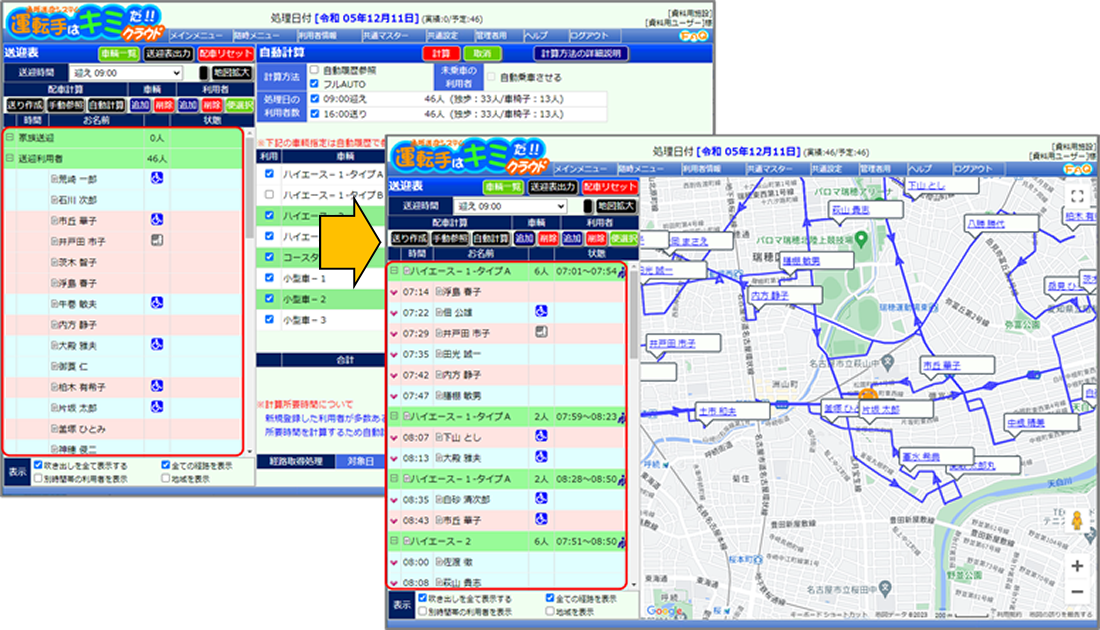Click ログアウト in the front window
1100x630 pixels.
(973, 169)
